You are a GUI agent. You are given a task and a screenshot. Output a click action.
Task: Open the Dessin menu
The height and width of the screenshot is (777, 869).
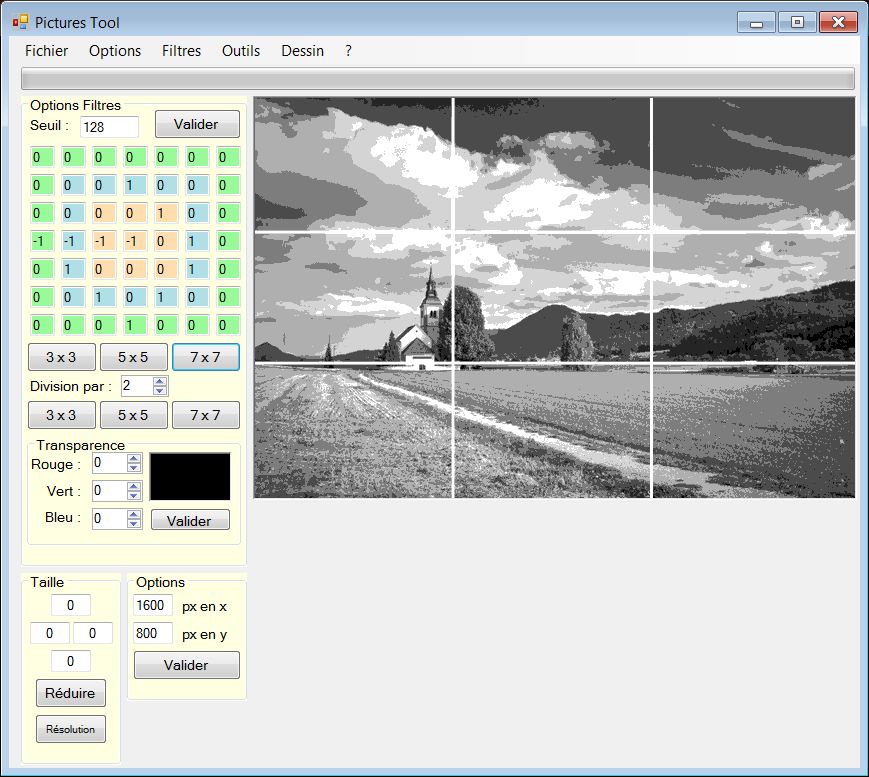pos(303,51)
